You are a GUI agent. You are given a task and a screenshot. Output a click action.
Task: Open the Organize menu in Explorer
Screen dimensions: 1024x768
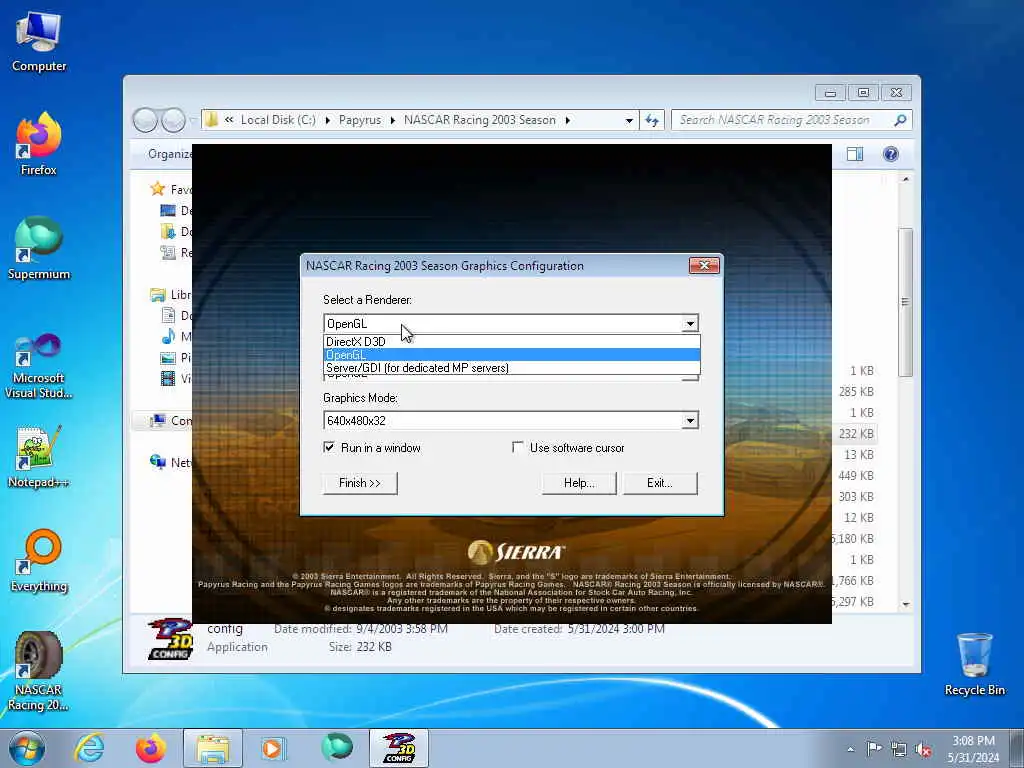coord(170,154)
